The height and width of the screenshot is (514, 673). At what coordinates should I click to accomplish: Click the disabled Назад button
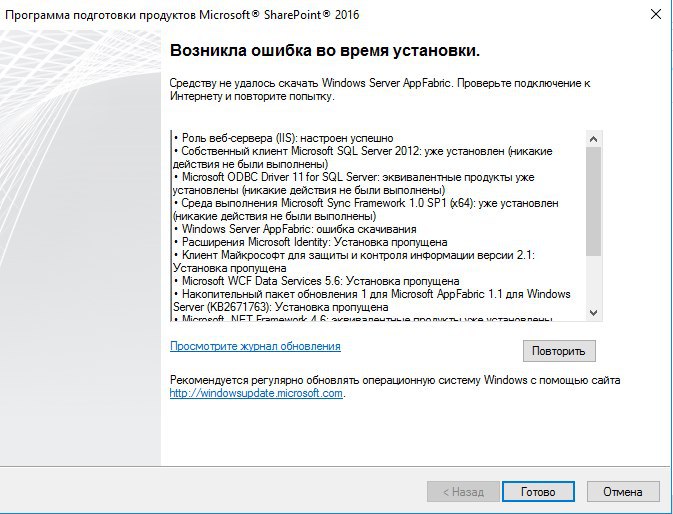(x=463, y=491)
